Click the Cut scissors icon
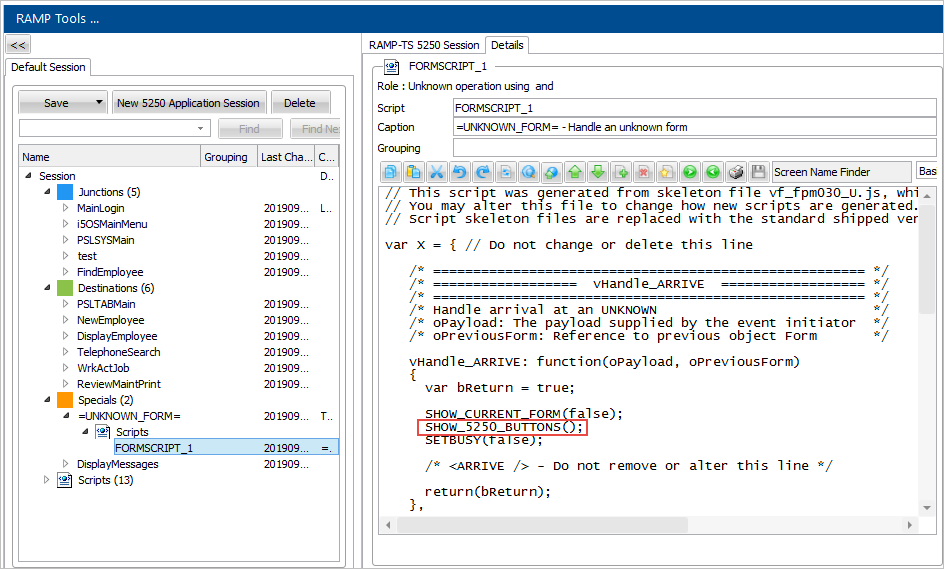The height and width of the screenshot is (569, 944). (x=437, y=172)
